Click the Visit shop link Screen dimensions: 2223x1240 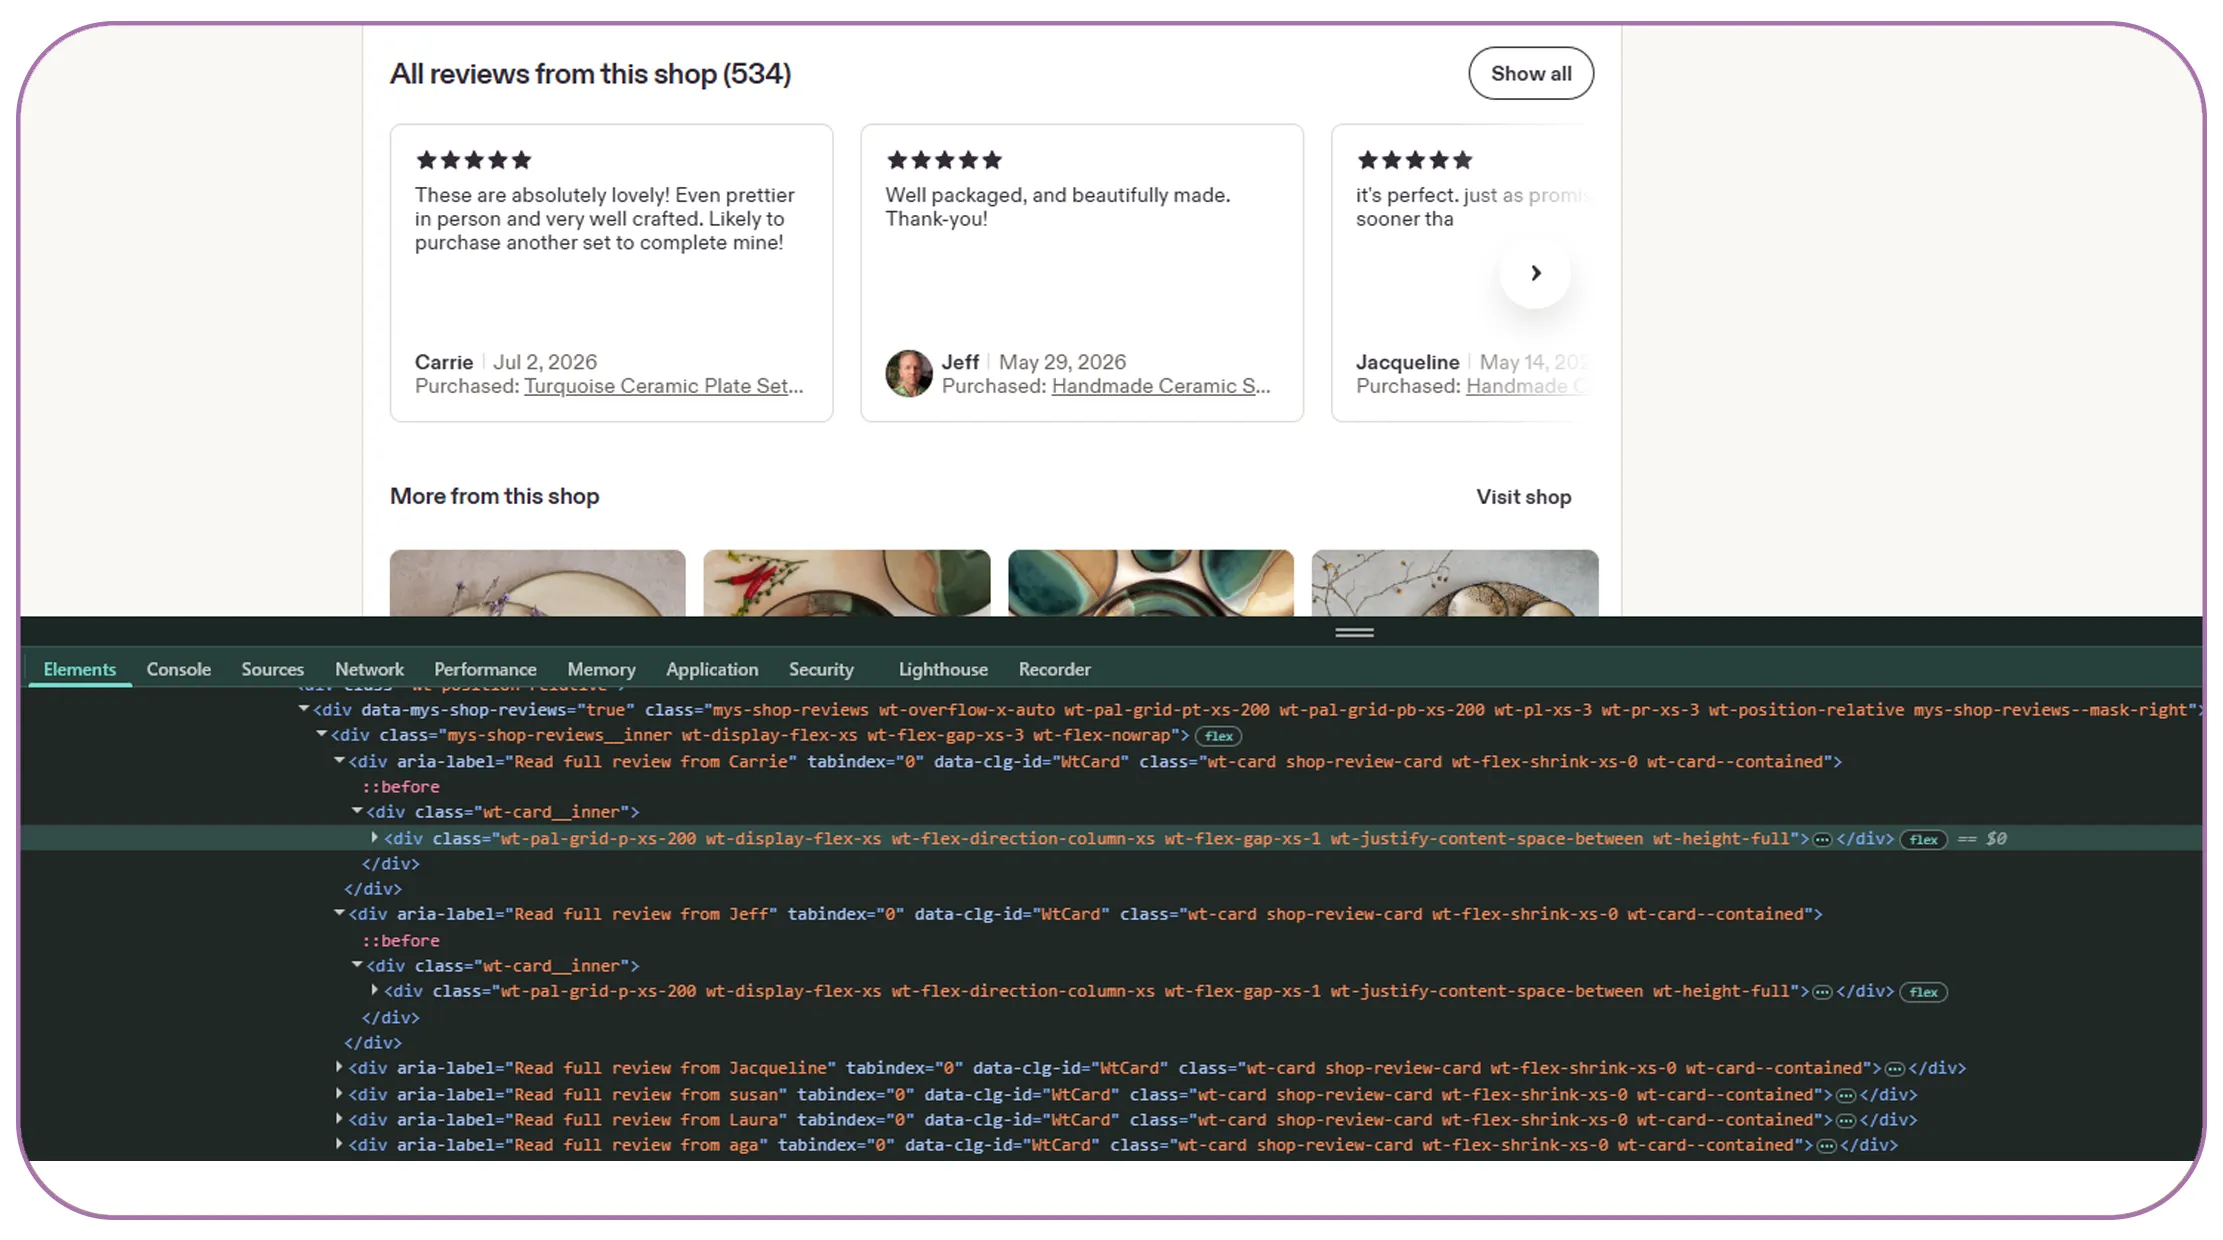click(1523, 497)
